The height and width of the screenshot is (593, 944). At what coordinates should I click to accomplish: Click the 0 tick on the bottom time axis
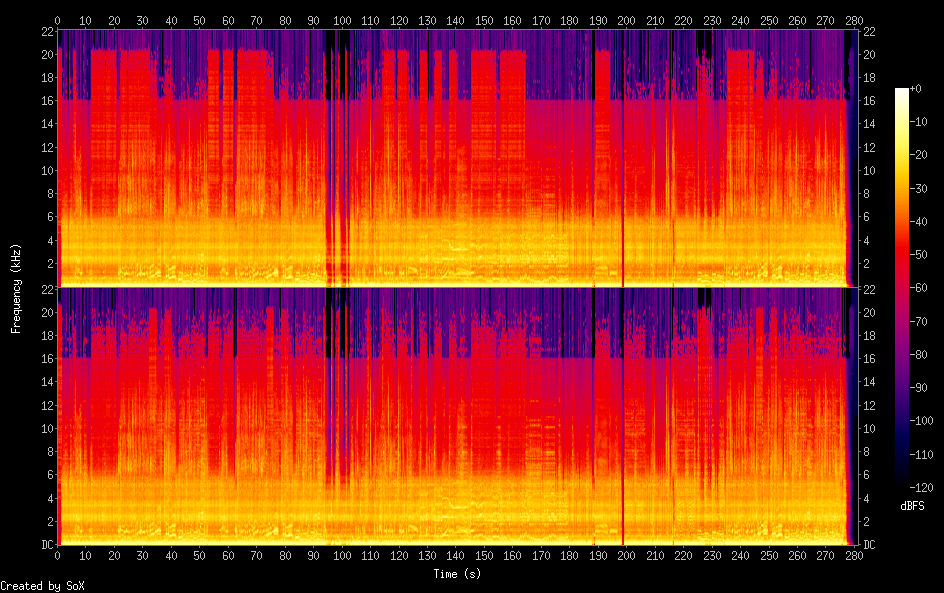point(58,555)
